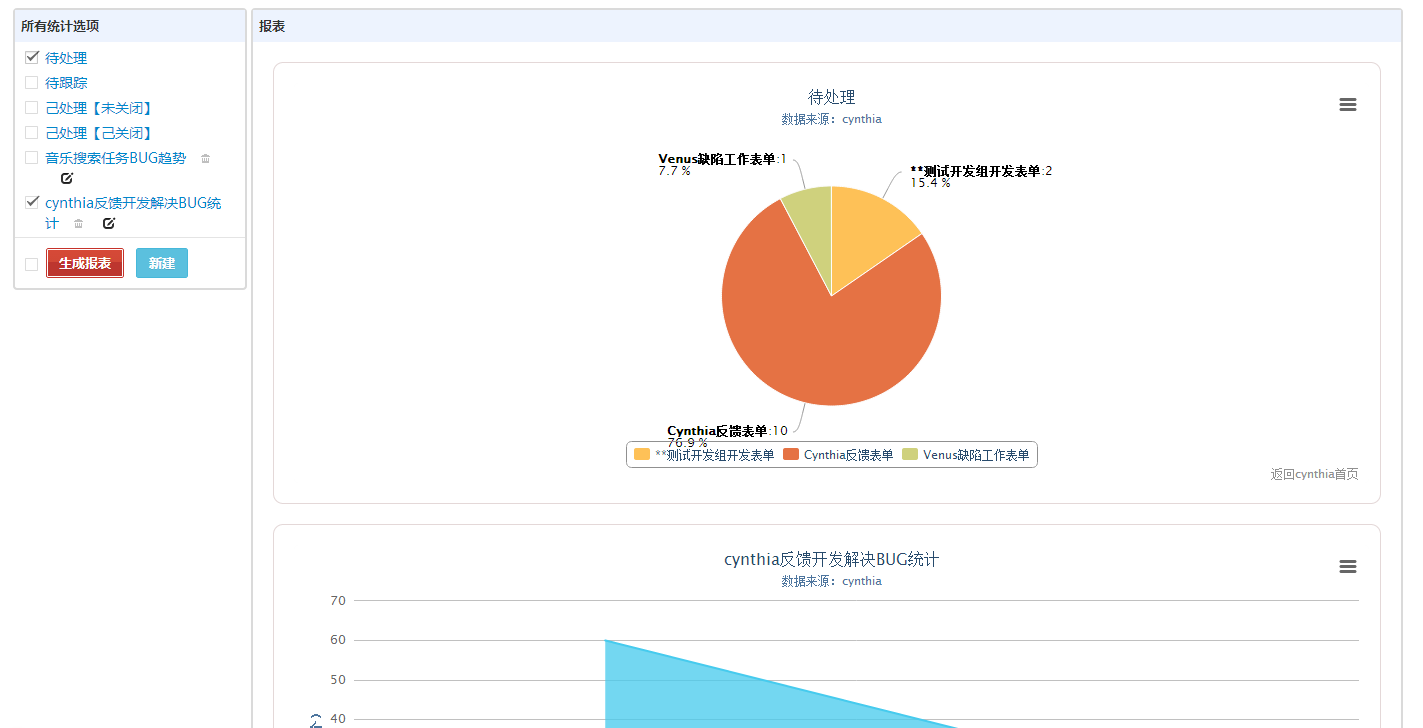Screen dimensions: 1423x728
Task: Open the 待处理 chart context menu icon
Action: pos(1347,105)
